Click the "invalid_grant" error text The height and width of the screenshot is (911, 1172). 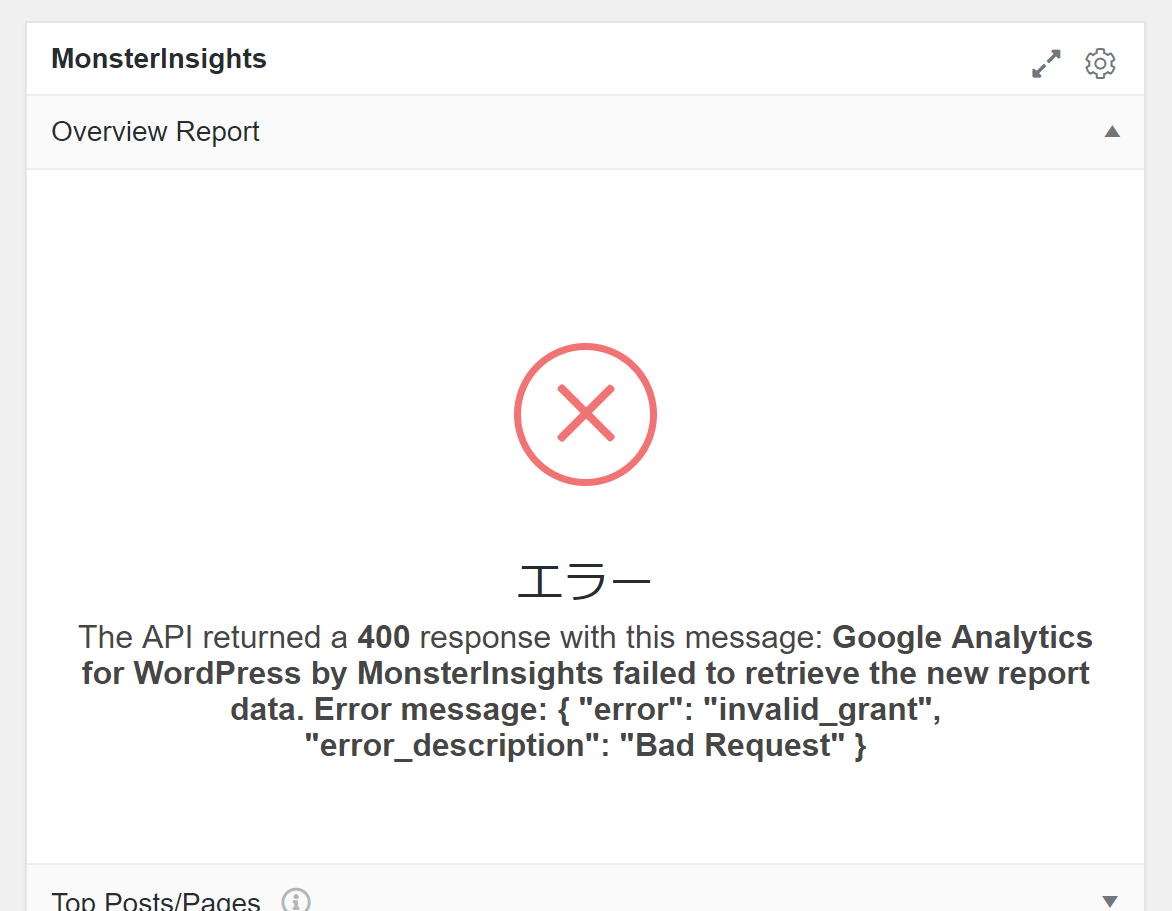818,710
